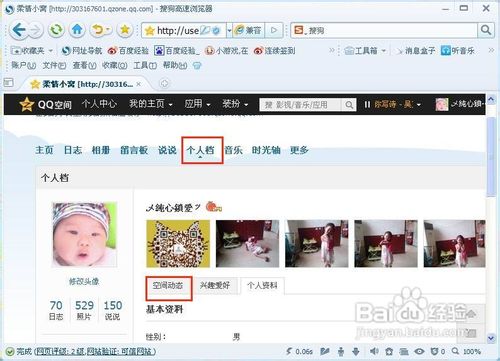
Task: Click the ad-block shield icon in status bar
Action: [434, 351]
